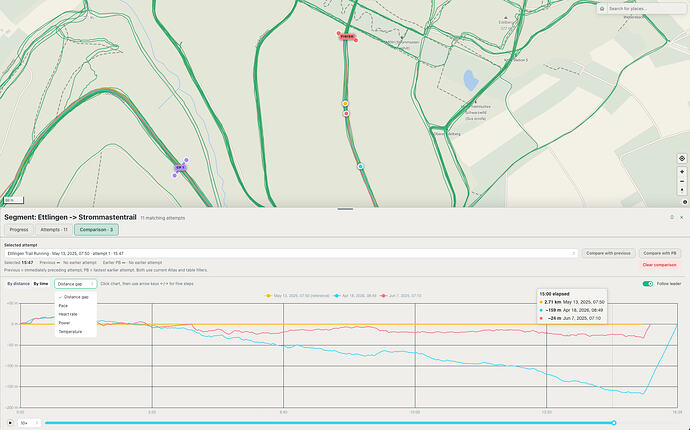Click the Selected 15:47 summary text
Image resolution: width=690 pixels, height=430 pixels.
pos(18,263)
